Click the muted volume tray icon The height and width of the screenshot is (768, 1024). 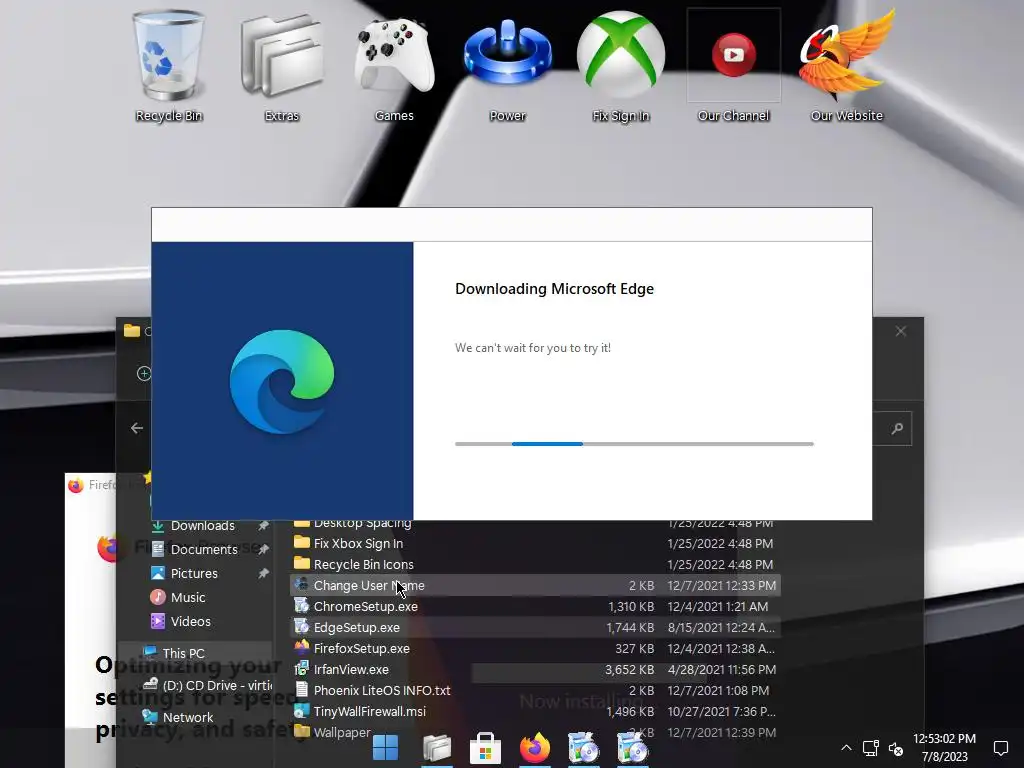[x=895, y=748]
